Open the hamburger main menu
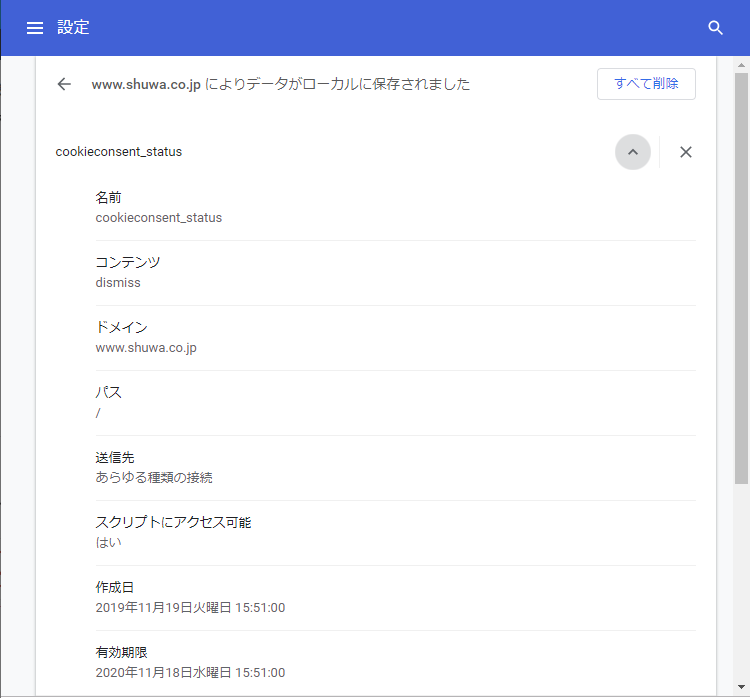 pyautogui.click(x=35, y=28)
